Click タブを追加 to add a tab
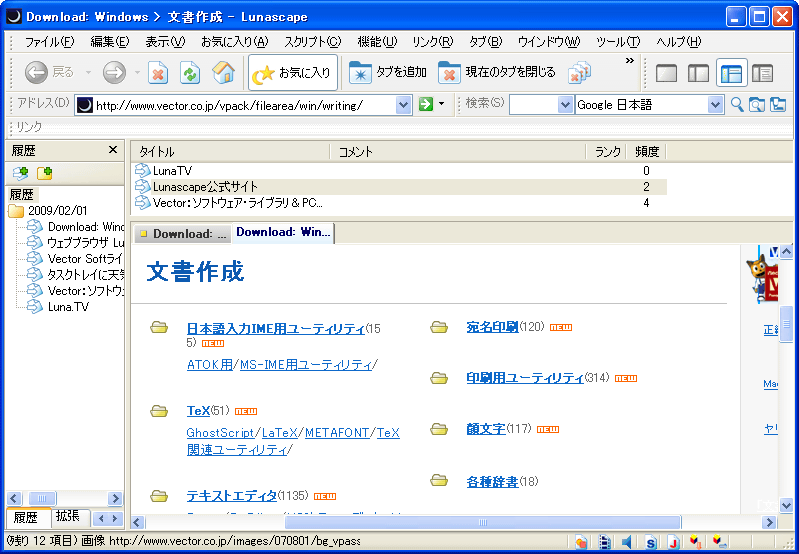 (x=387, y=73)
